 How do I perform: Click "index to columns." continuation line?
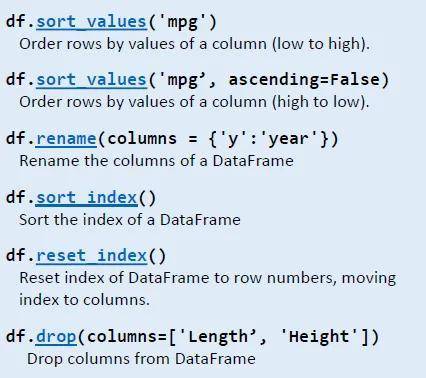pyautogui.click(x=84, y=300)
